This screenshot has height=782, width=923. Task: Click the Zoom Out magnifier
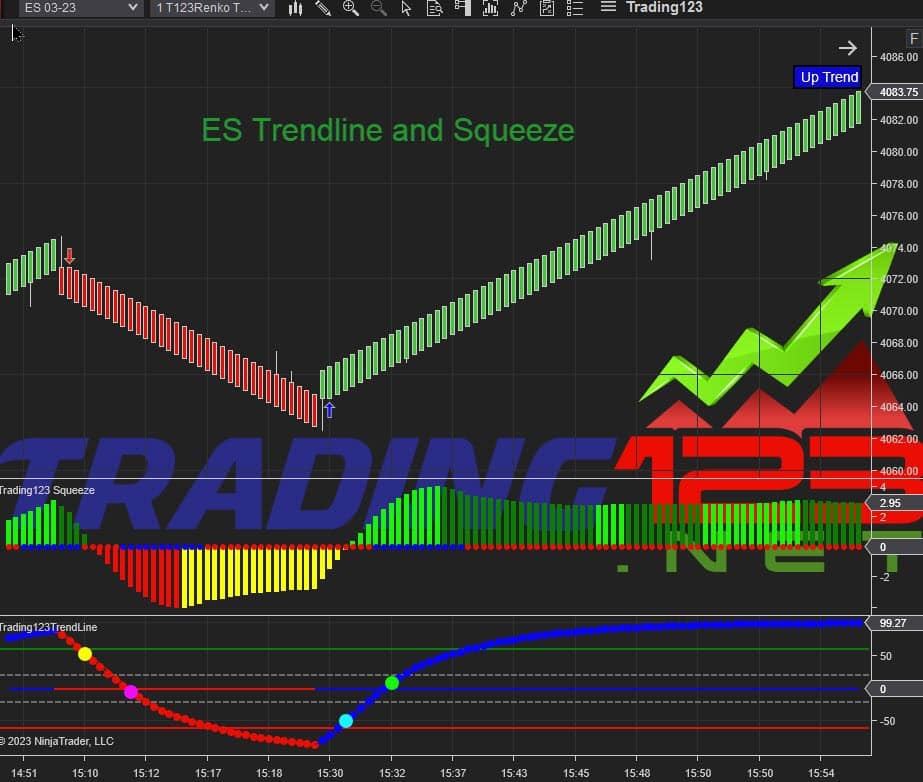tap(379, 8)
